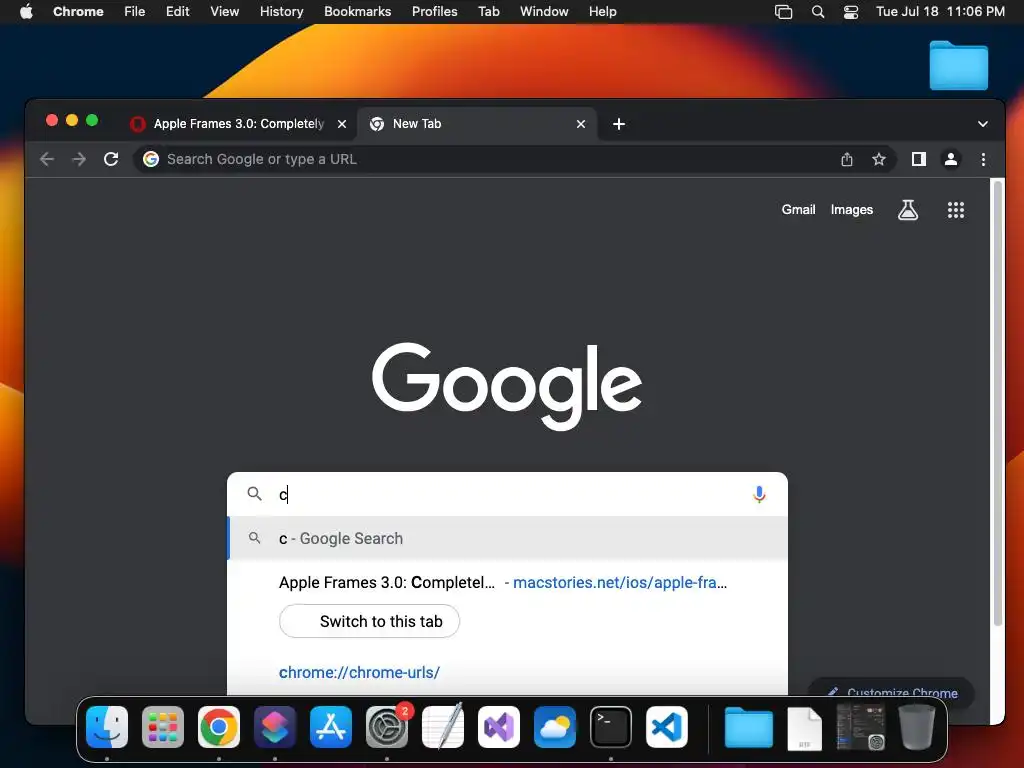This screenshot has width=1024, height=768.
Task: Open the Window menu
Action: pyautogui.click(x=544, y=12)
